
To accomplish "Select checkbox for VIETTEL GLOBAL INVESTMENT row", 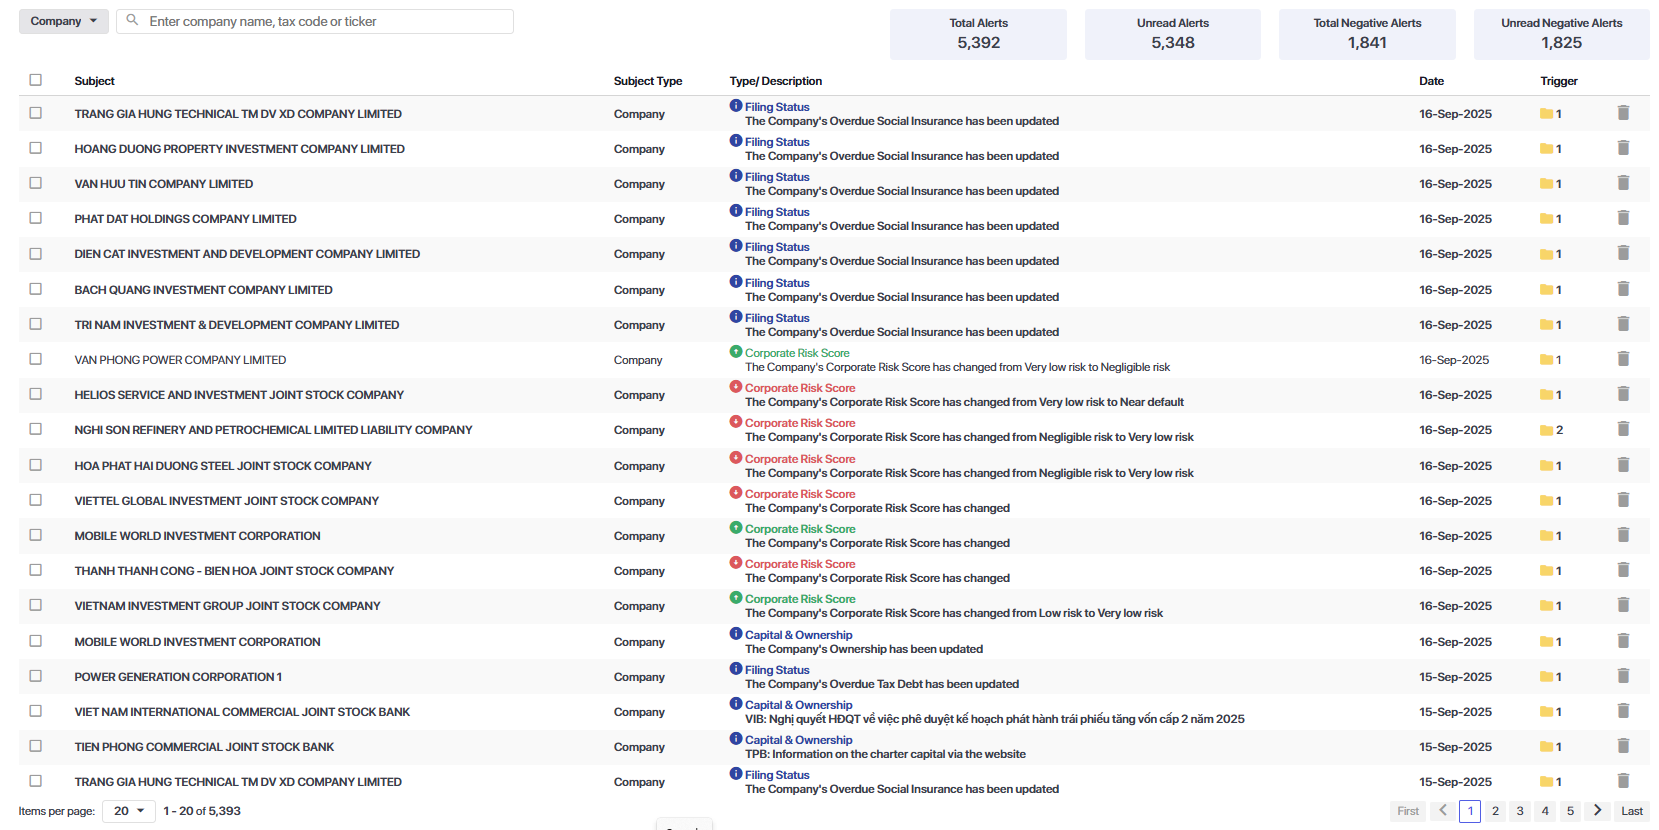I will [36, 500].
